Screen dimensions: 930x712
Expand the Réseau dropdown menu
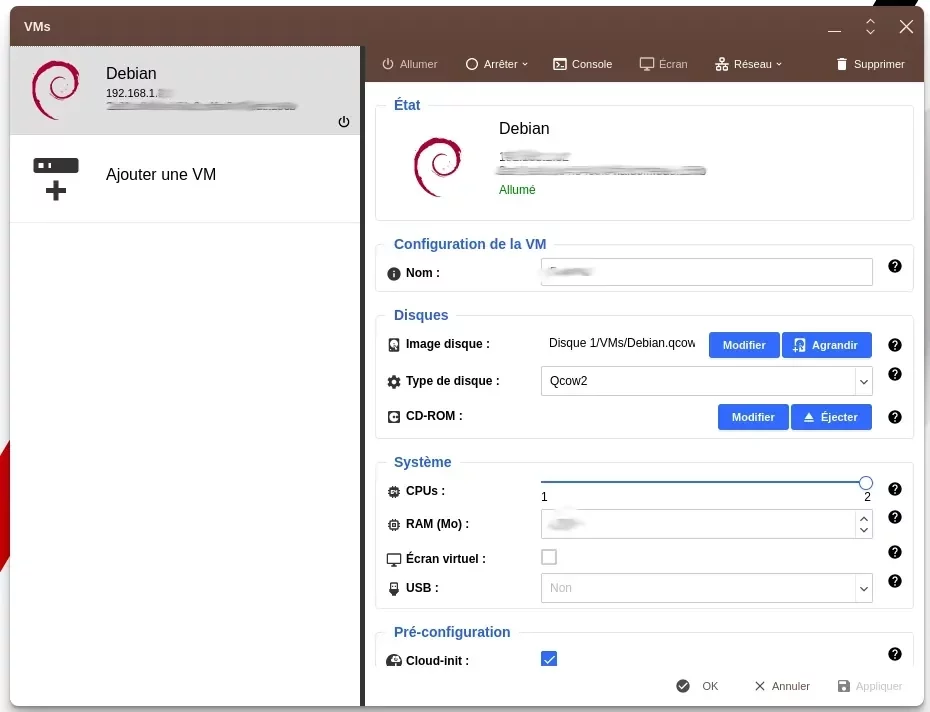[749, 64]
